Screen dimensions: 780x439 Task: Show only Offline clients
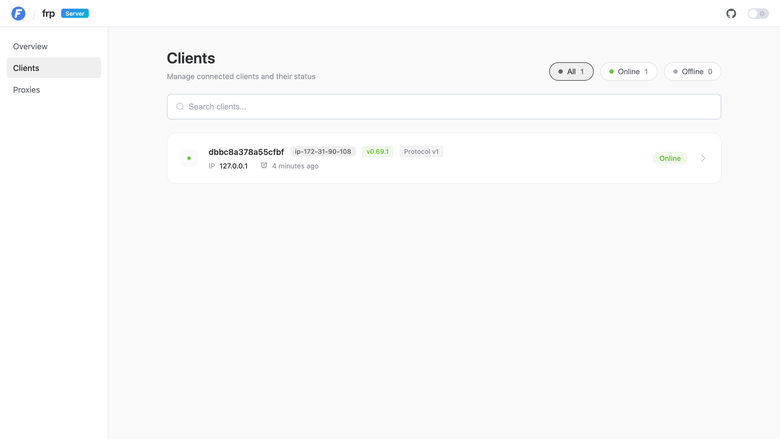(x=692, y=72)
